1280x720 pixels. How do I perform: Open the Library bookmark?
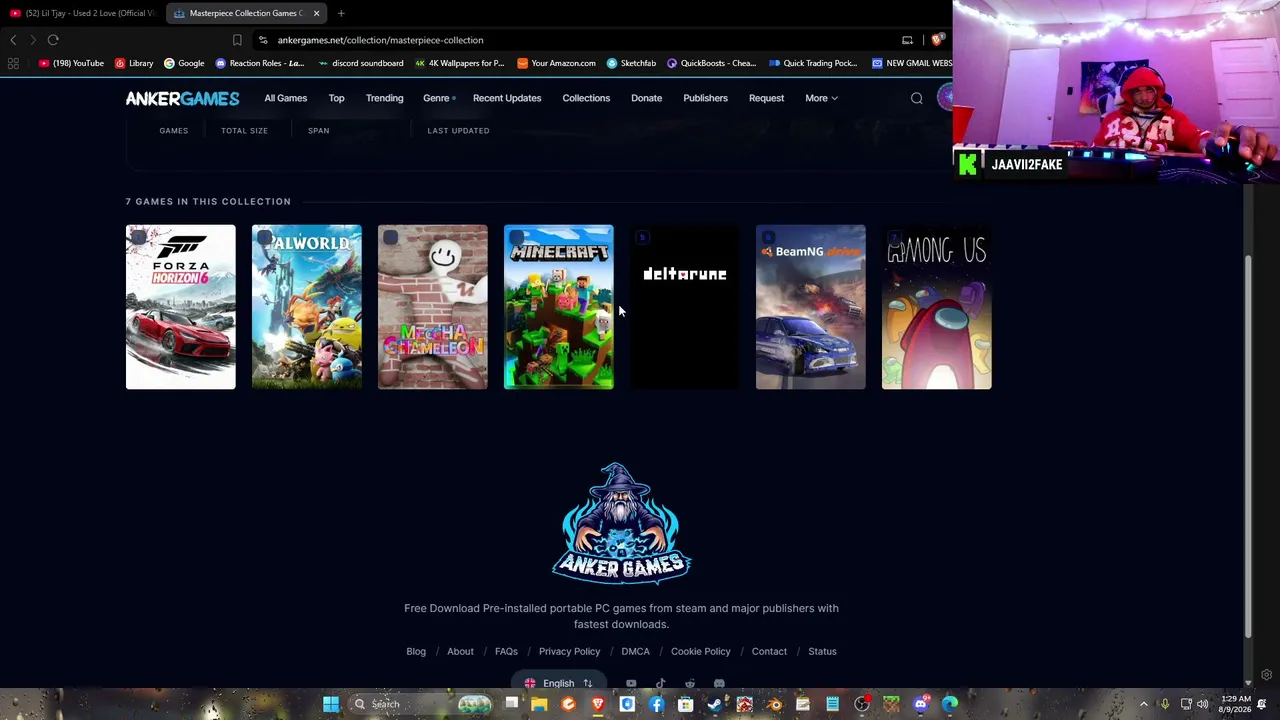134,63
